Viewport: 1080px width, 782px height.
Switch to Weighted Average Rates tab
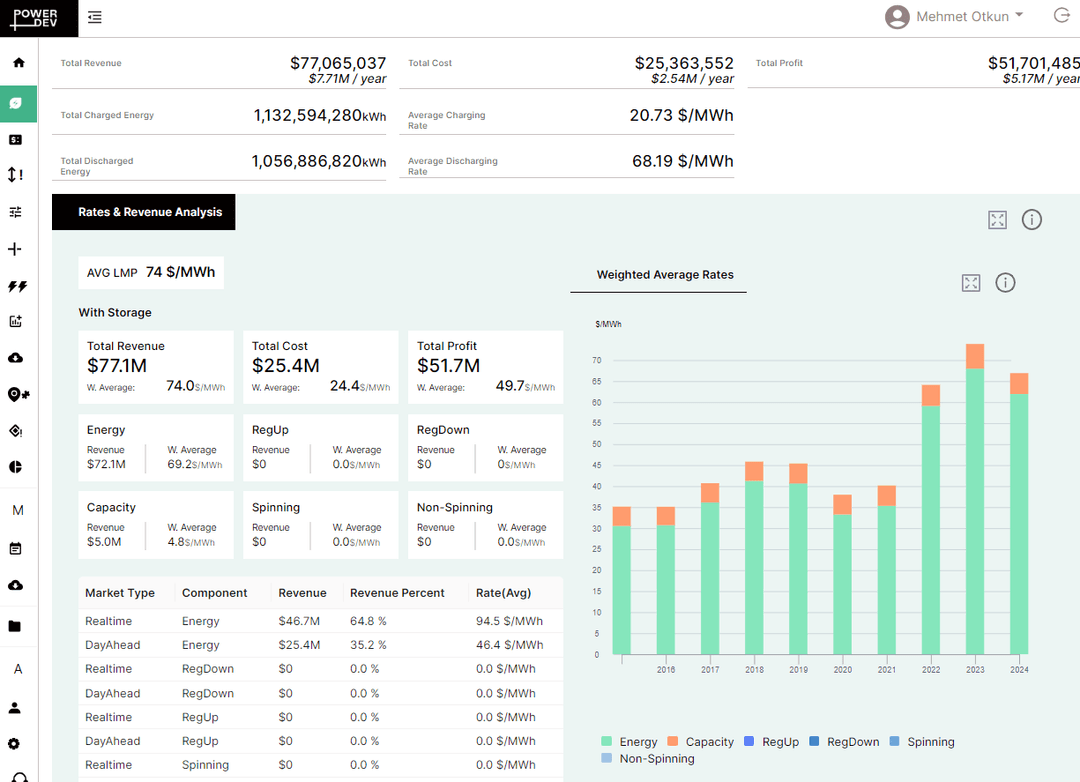click(x=665, y=275)
